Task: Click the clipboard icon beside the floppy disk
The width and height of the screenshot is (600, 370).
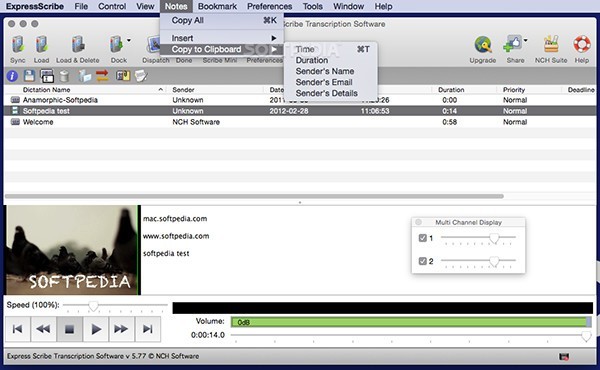Action: 47,76
